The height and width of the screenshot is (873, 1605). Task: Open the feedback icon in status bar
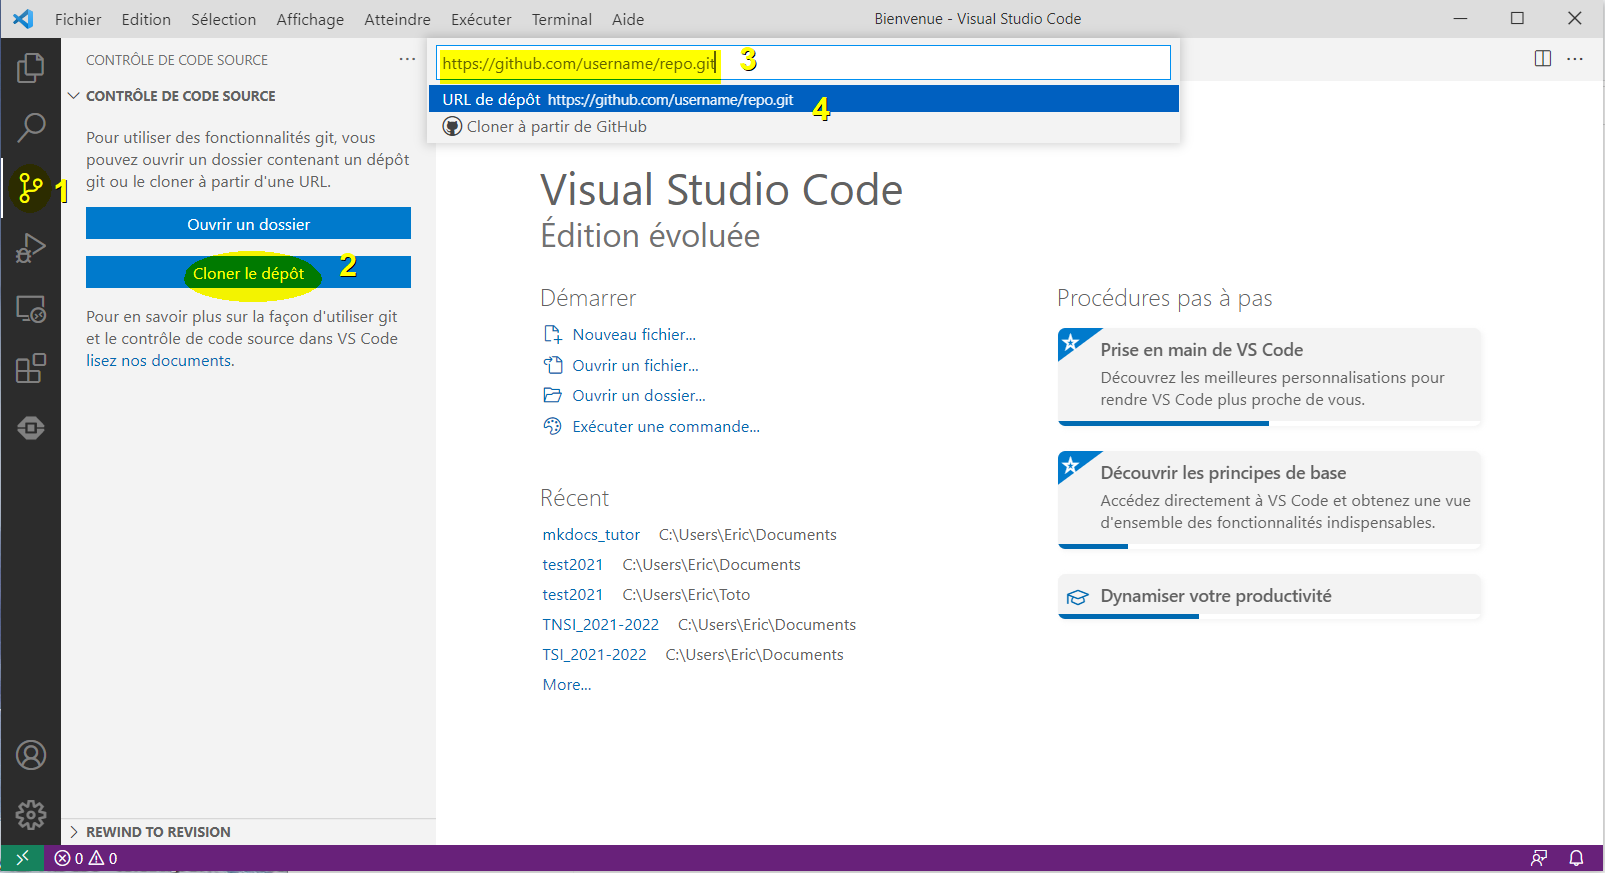pos(1539,858)
